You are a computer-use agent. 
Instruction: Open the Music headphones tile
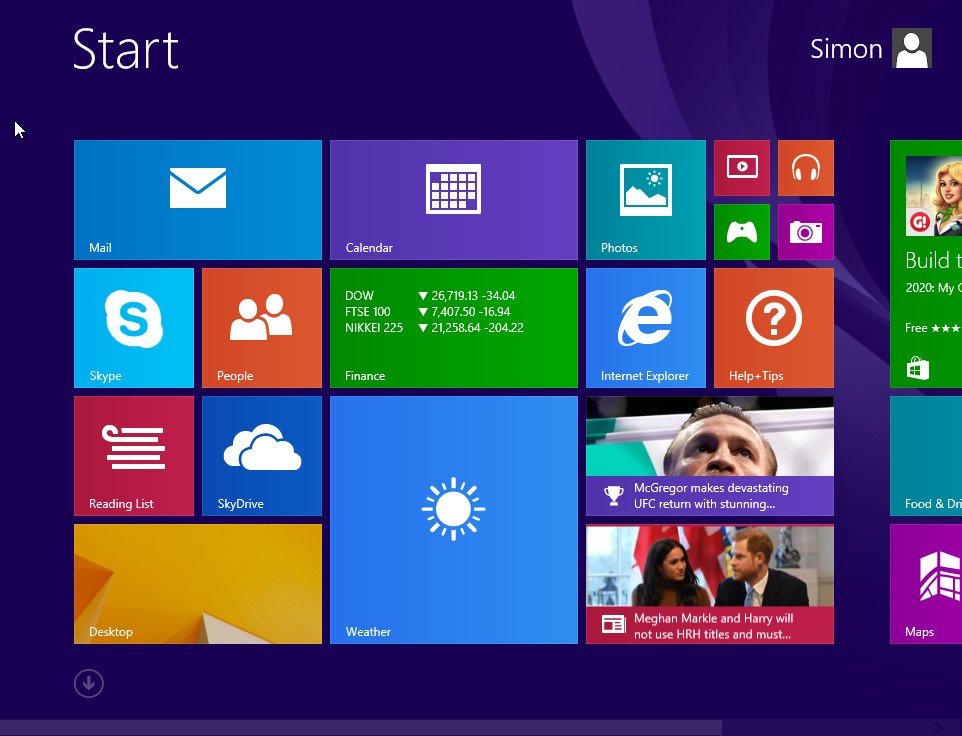[x=805, y=167]
